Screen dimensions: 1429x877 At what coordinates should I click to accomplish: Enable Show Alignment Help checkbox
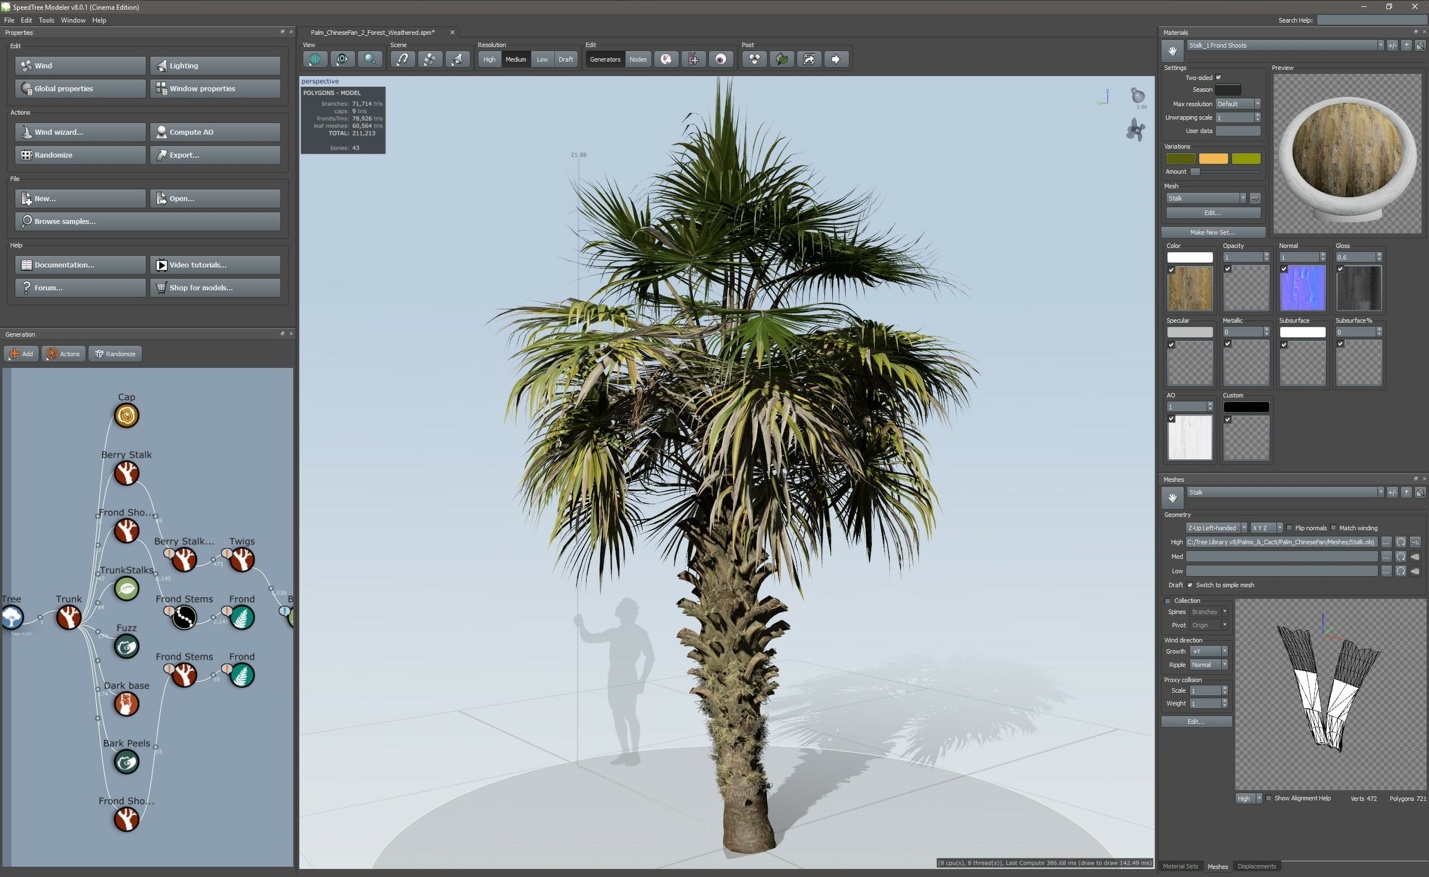(1269, 798)
